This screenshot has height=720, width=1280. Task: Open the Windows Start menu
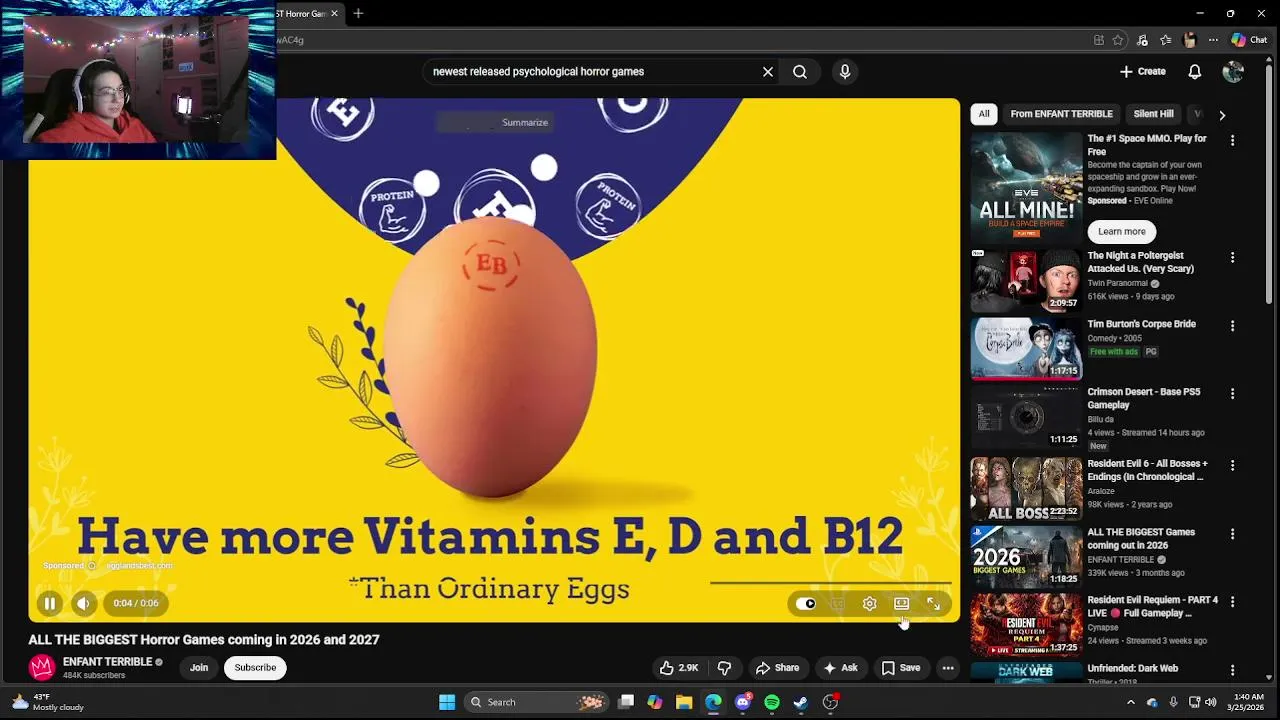click(x=447, y=702)
